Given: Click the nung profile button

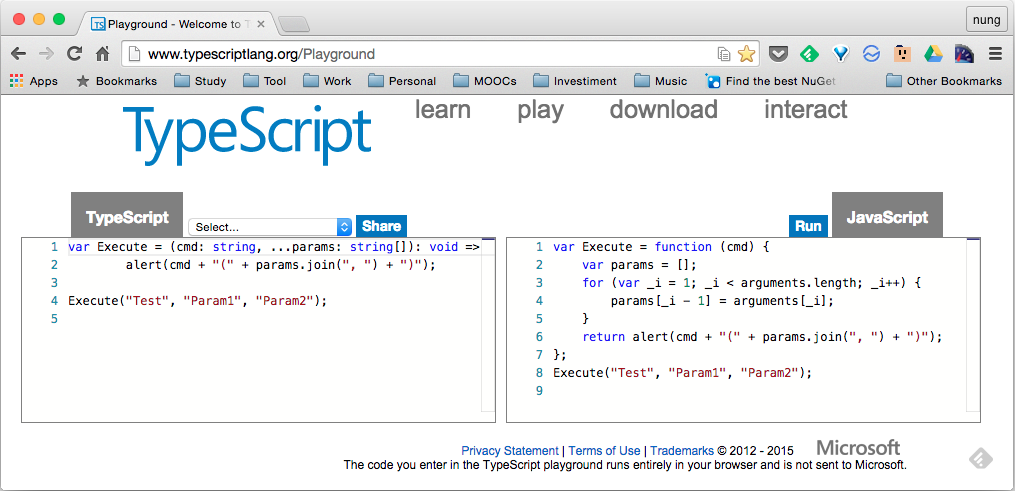Looking at the screenshot, I should (x=987, y=19).
